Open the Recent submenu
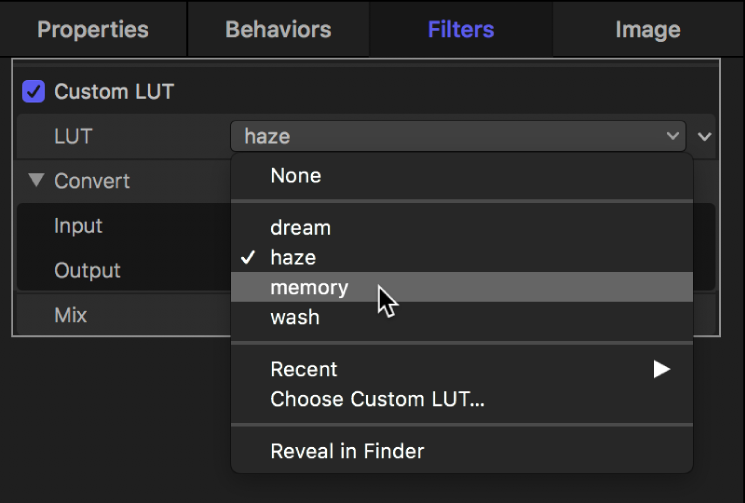The height and width of the screenshot is (503, 745). pos(304,370)
